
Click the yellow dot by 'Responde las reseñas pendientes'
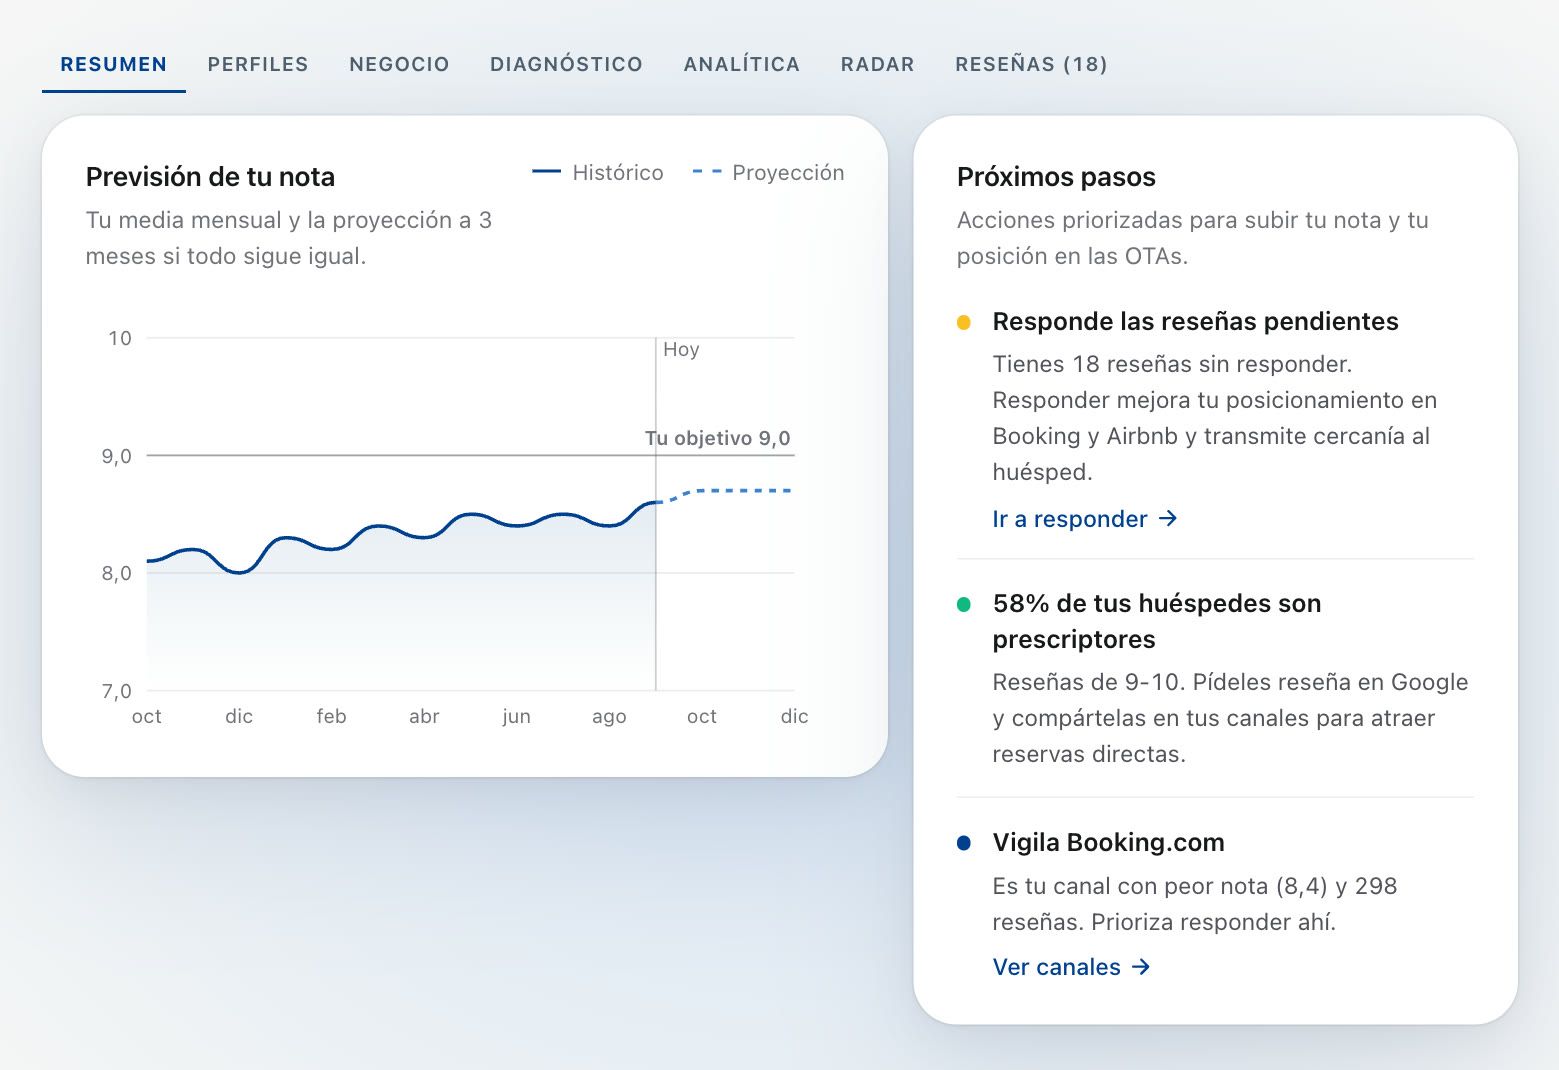click(x=964, y=322)
